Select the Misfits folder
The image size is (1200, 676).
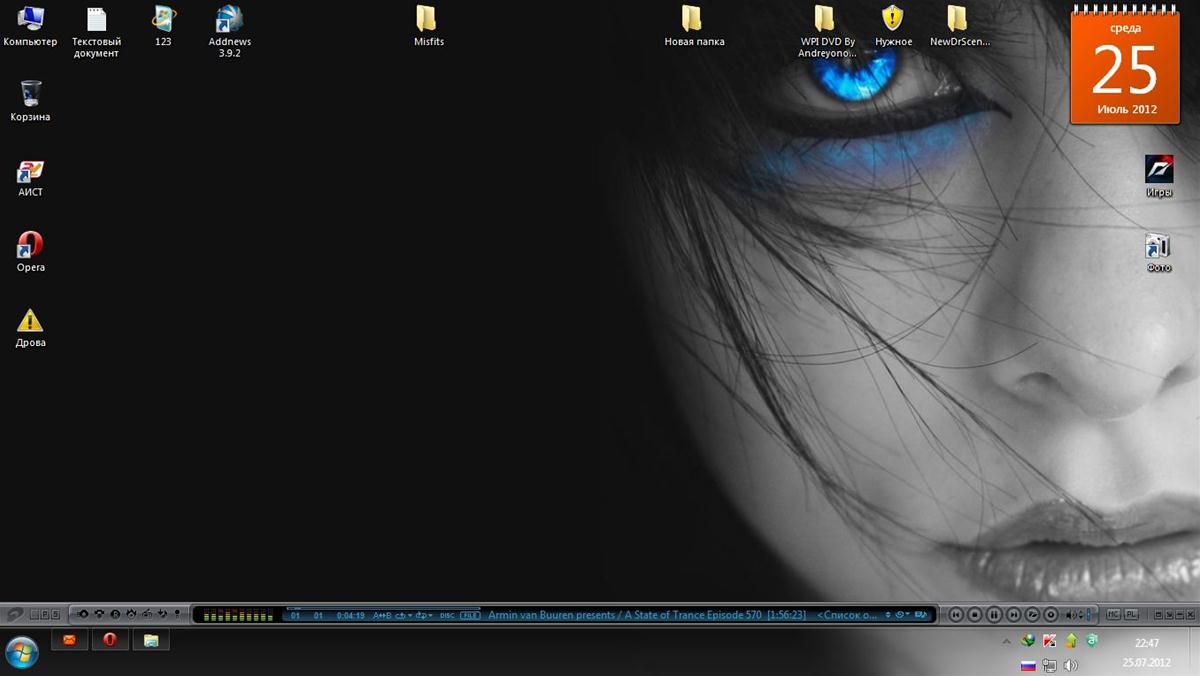[428, 26]
